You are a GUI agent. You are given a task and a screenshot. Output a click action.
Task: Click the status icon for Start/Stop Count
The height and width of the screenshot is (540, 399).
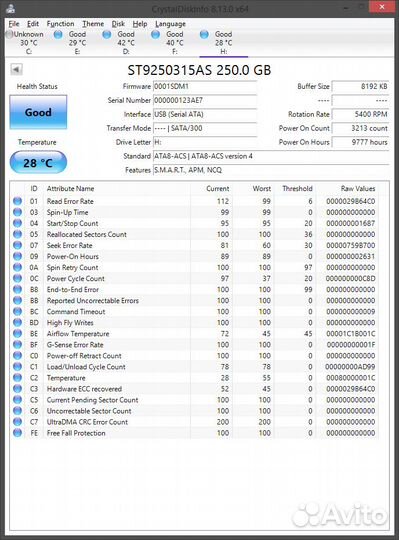coord(17,223)
